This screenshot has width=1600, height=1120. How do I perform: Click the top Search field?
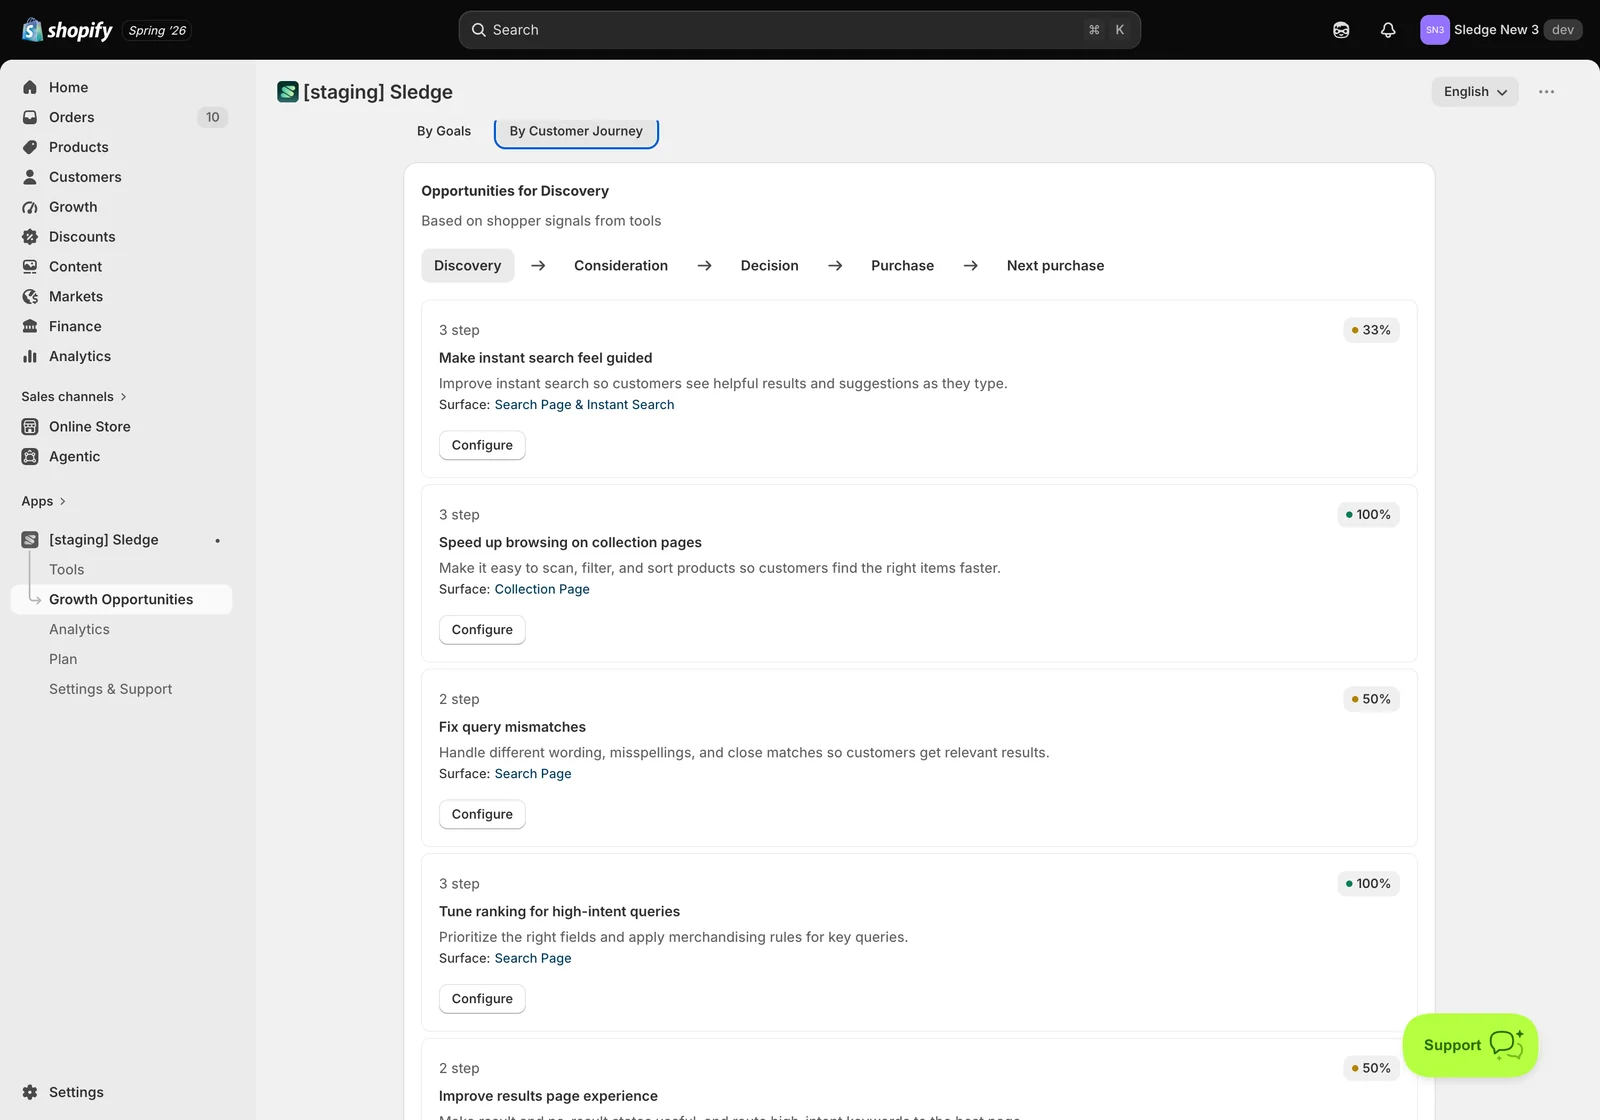(800, 30)
